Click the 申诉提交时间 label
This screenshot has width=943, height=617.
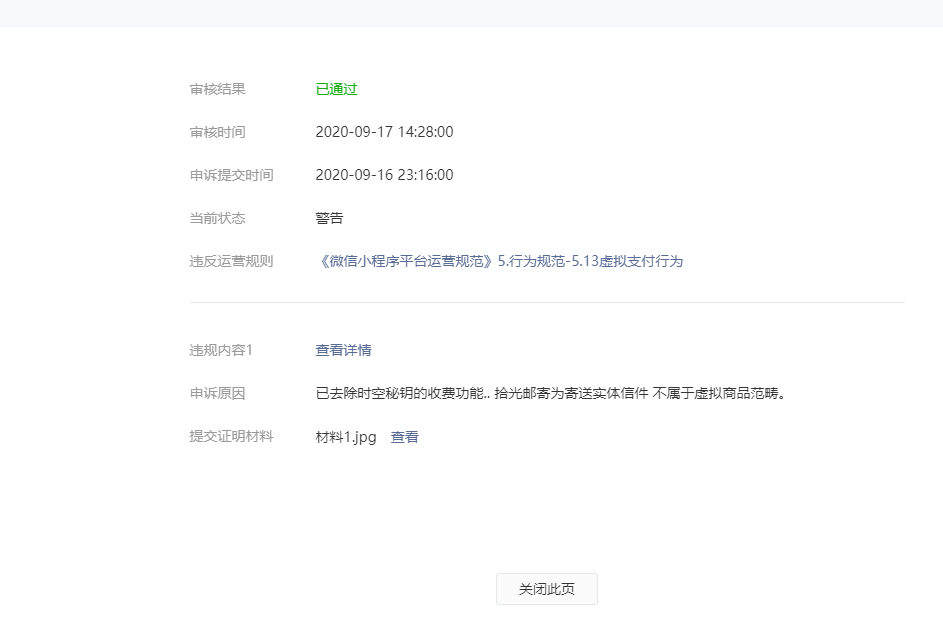232,175
